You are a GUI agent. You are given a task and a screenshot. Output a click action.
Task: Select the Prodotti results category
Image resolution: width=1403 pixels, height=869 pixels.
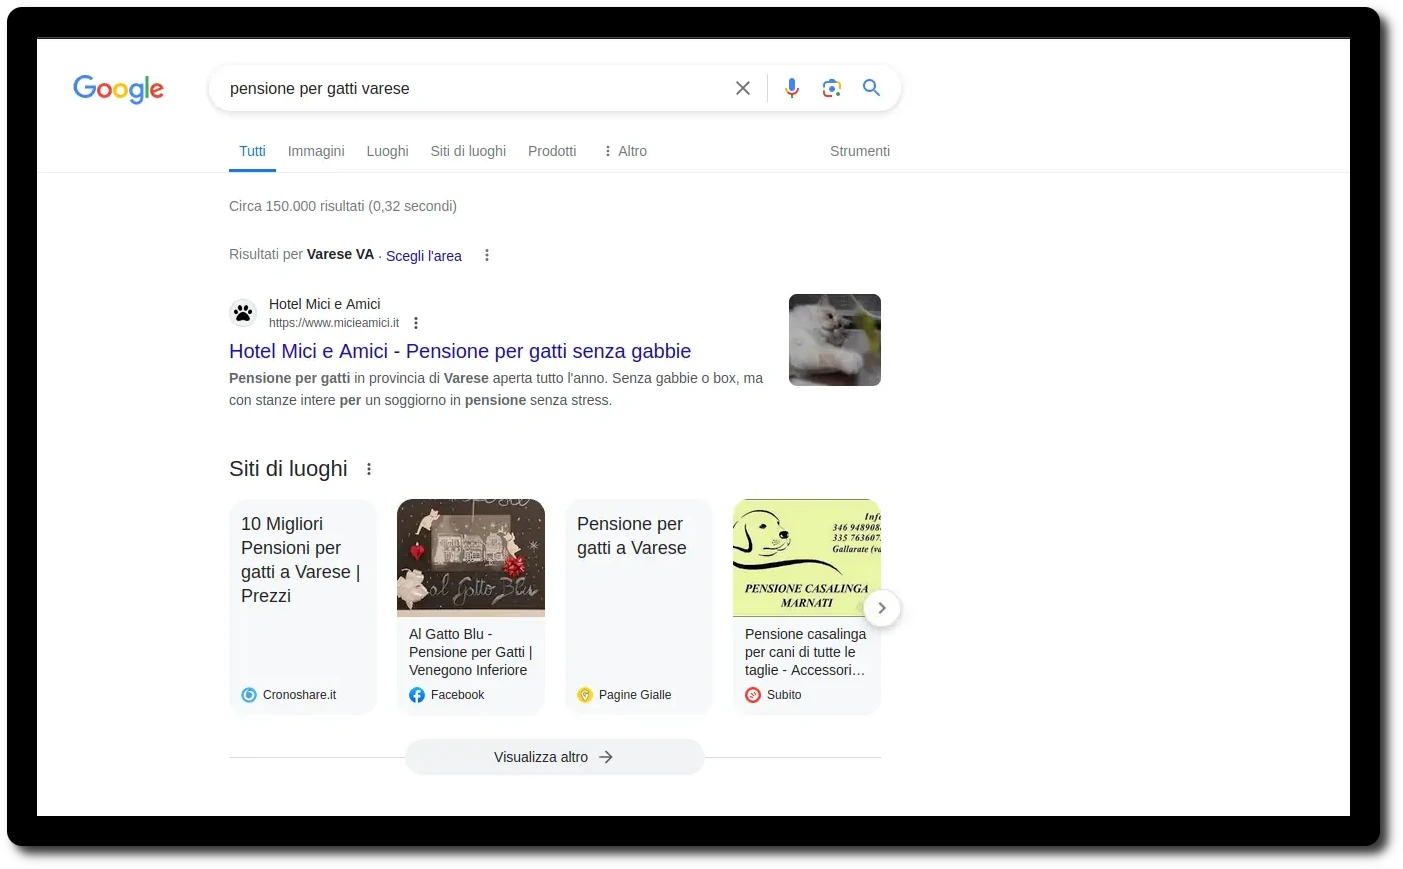(551, 151)
